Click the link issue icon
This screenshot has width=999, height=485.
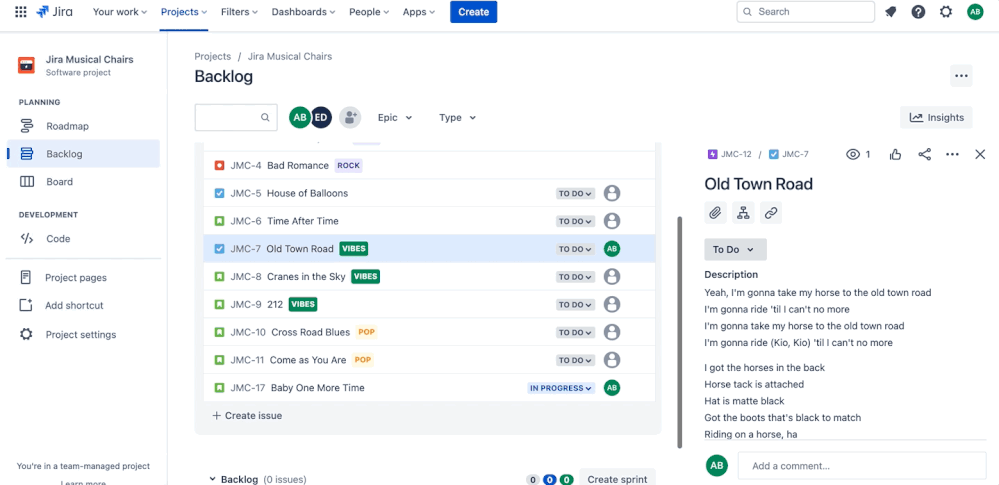771,213
